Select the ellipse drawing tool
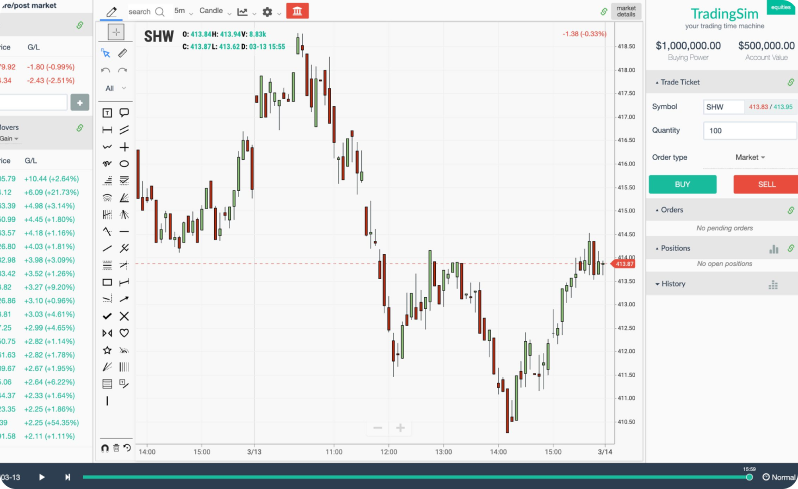The image size is (798, 489). coord(124,164)
